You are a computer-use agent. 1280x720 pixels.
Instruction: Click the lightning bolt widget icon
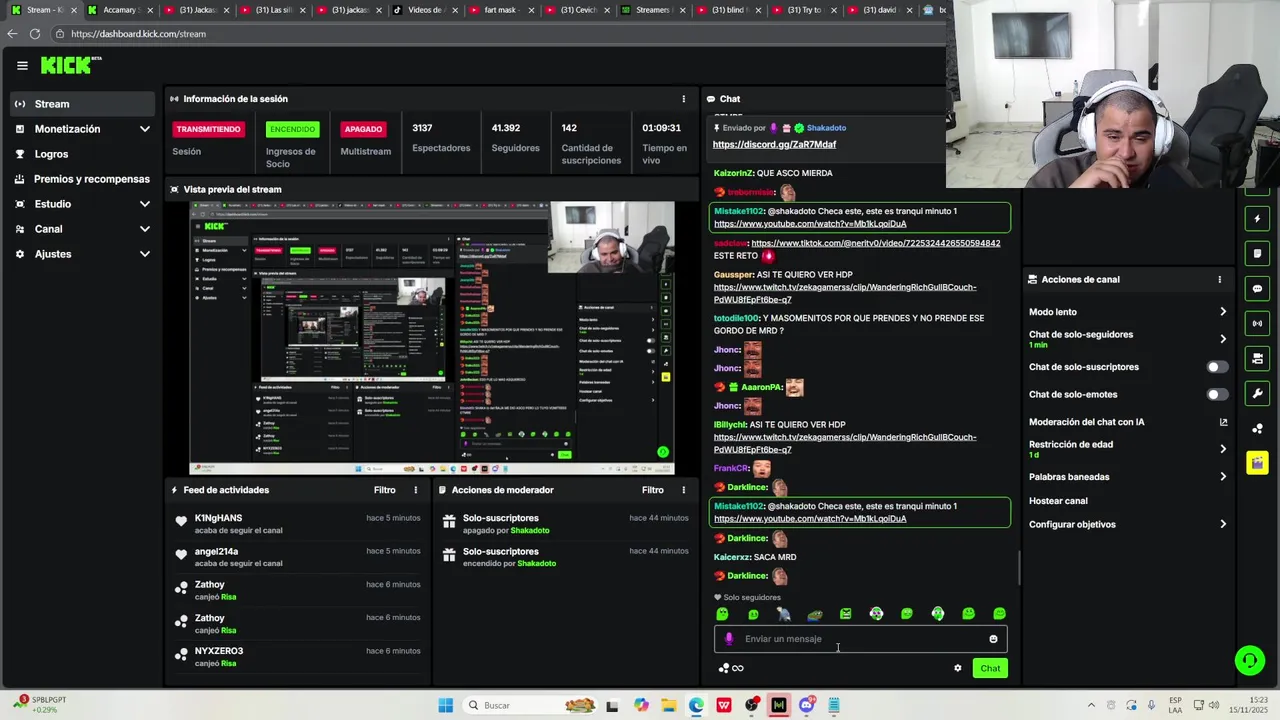pyautogui.click(x=1258, y=219)
